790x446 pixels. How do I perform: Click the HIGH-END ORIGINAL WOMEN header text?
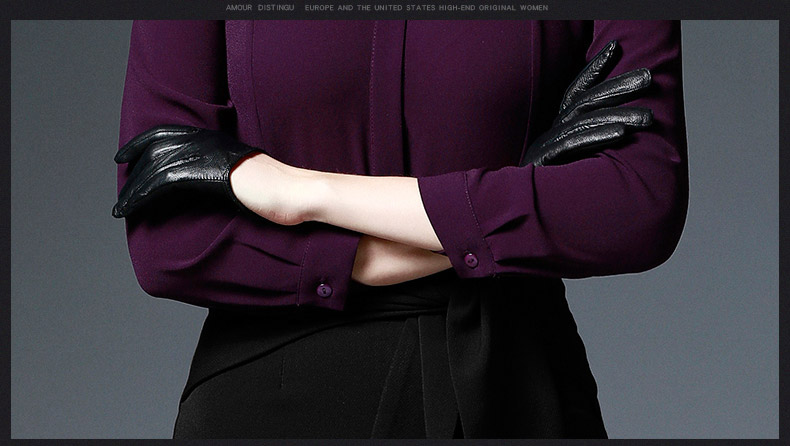pos(498,8)
